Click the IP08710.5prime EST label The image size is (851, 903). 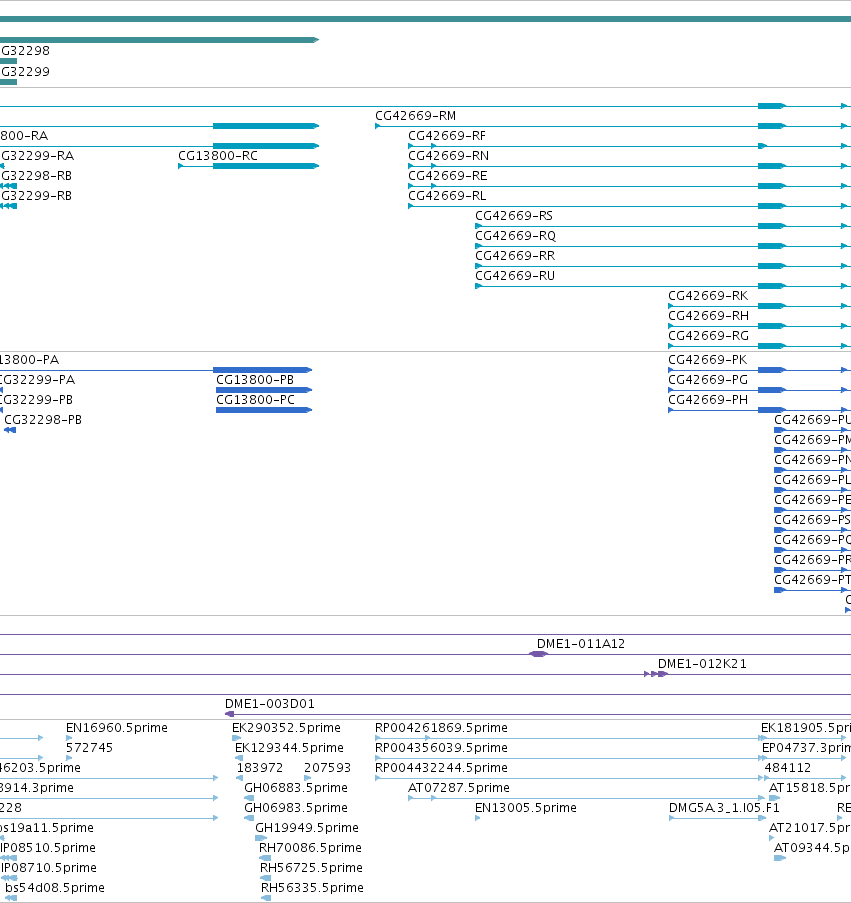[48, 868]
